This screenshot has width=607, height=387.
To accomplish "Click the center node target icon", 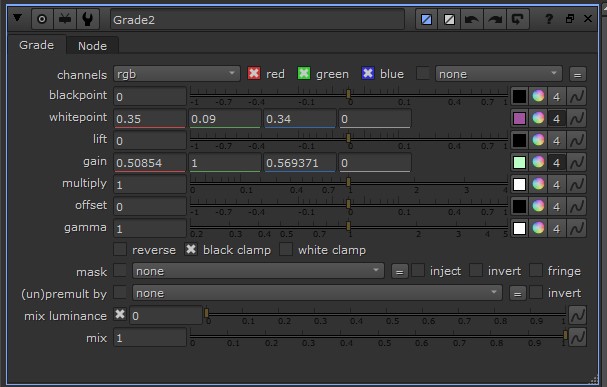I will tap(42, 19).
